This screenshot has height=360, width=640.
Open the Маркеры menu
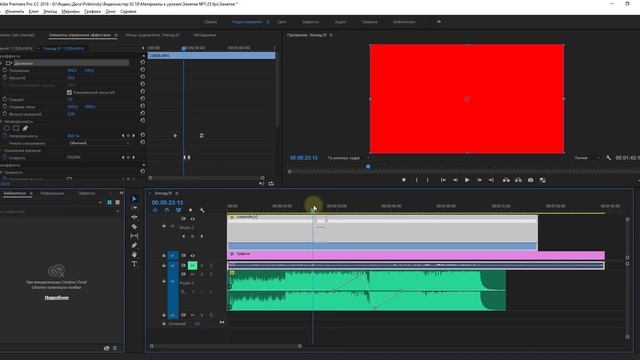71,11
